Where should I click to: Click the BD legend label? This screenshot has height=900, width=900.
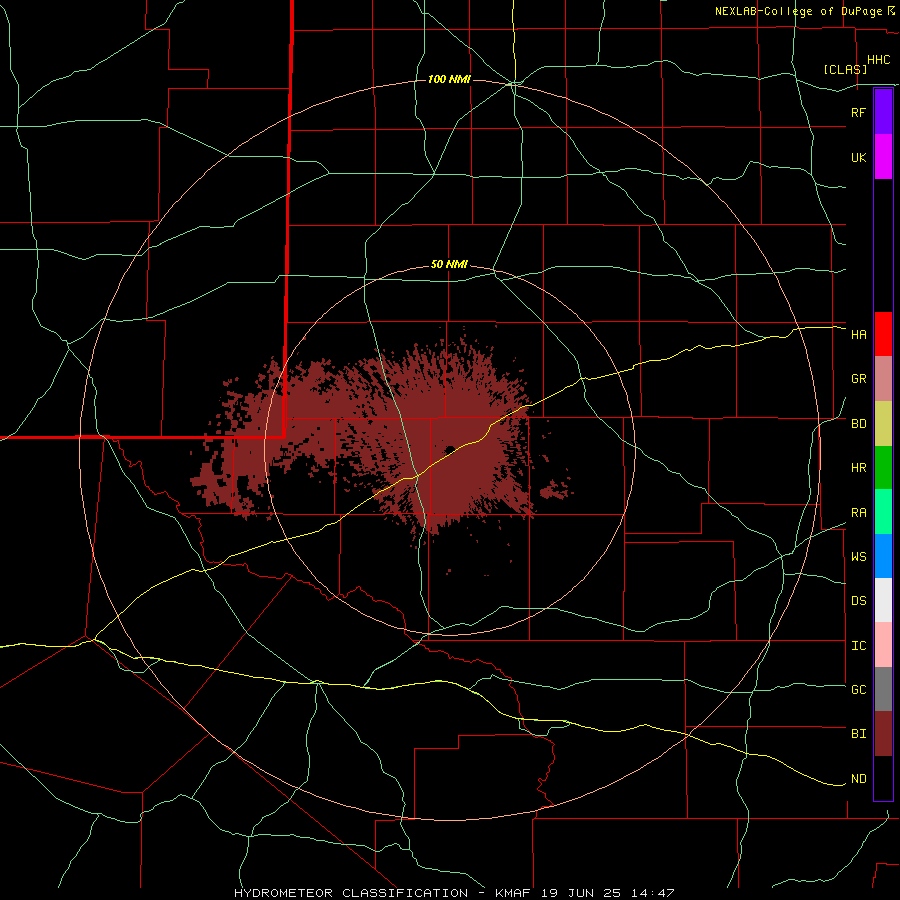pyautogui.click(x=858, y=424)
